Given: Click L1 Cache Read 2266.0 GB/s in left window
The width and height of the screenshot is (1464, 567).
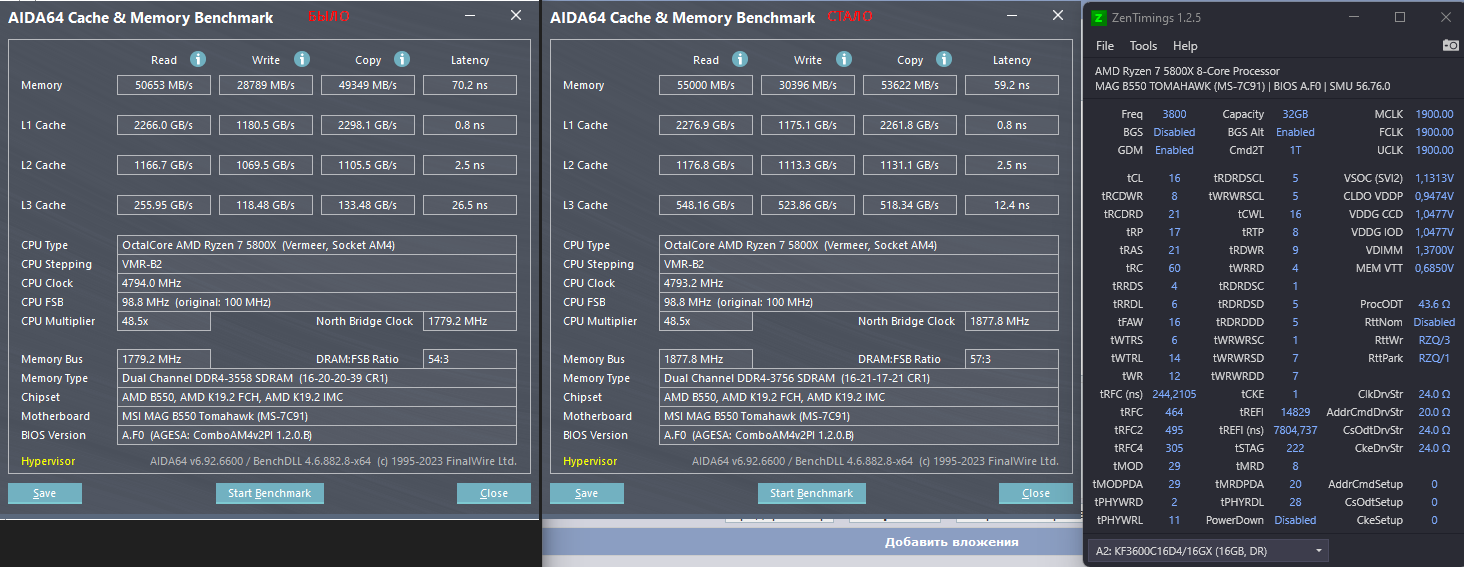Looking at the screenshot, I should [x=164, y=125].
